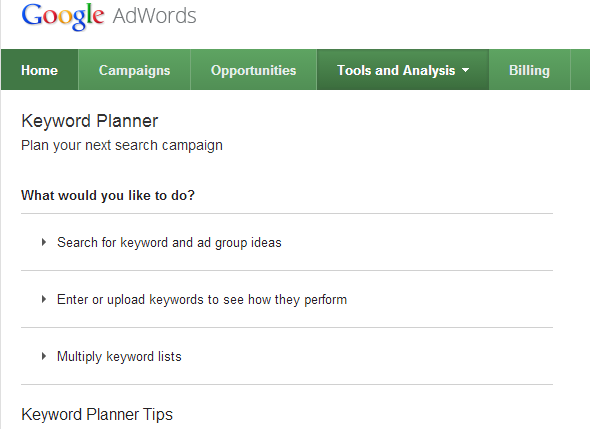Click the Keyword Planner page heading

pos(90,121)
